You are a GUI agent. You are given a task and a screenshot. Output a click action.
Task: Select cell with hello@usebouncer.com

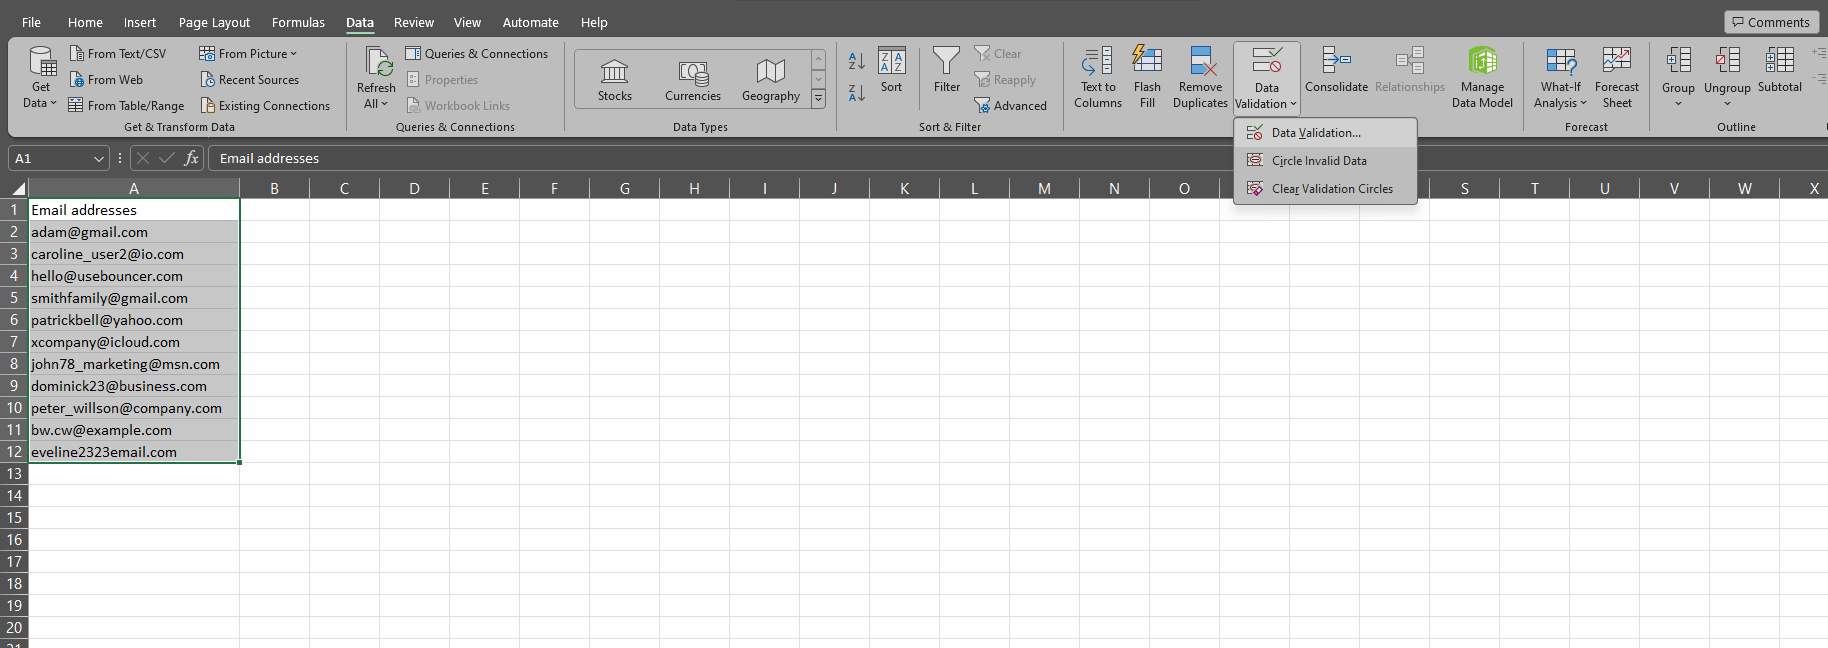tap(107, 276)
